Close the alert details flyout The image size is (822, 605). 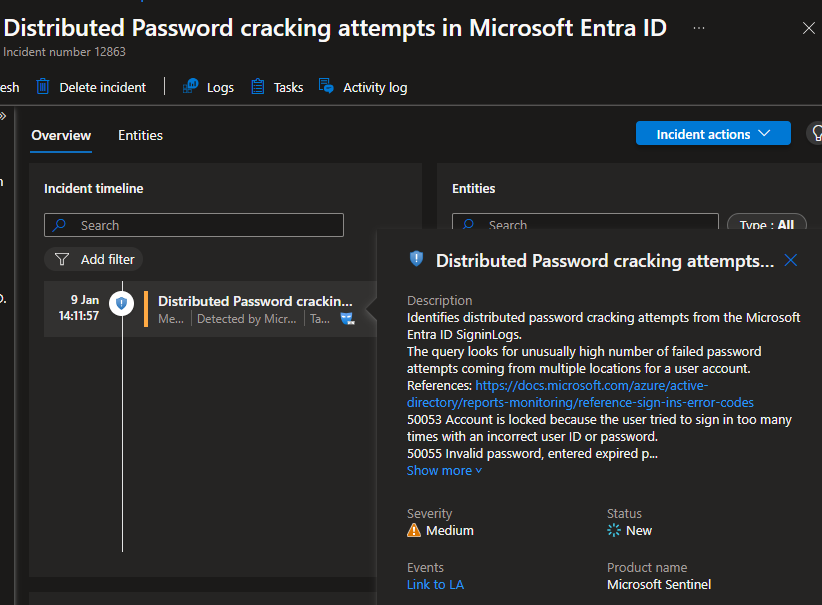pos(791,260)
